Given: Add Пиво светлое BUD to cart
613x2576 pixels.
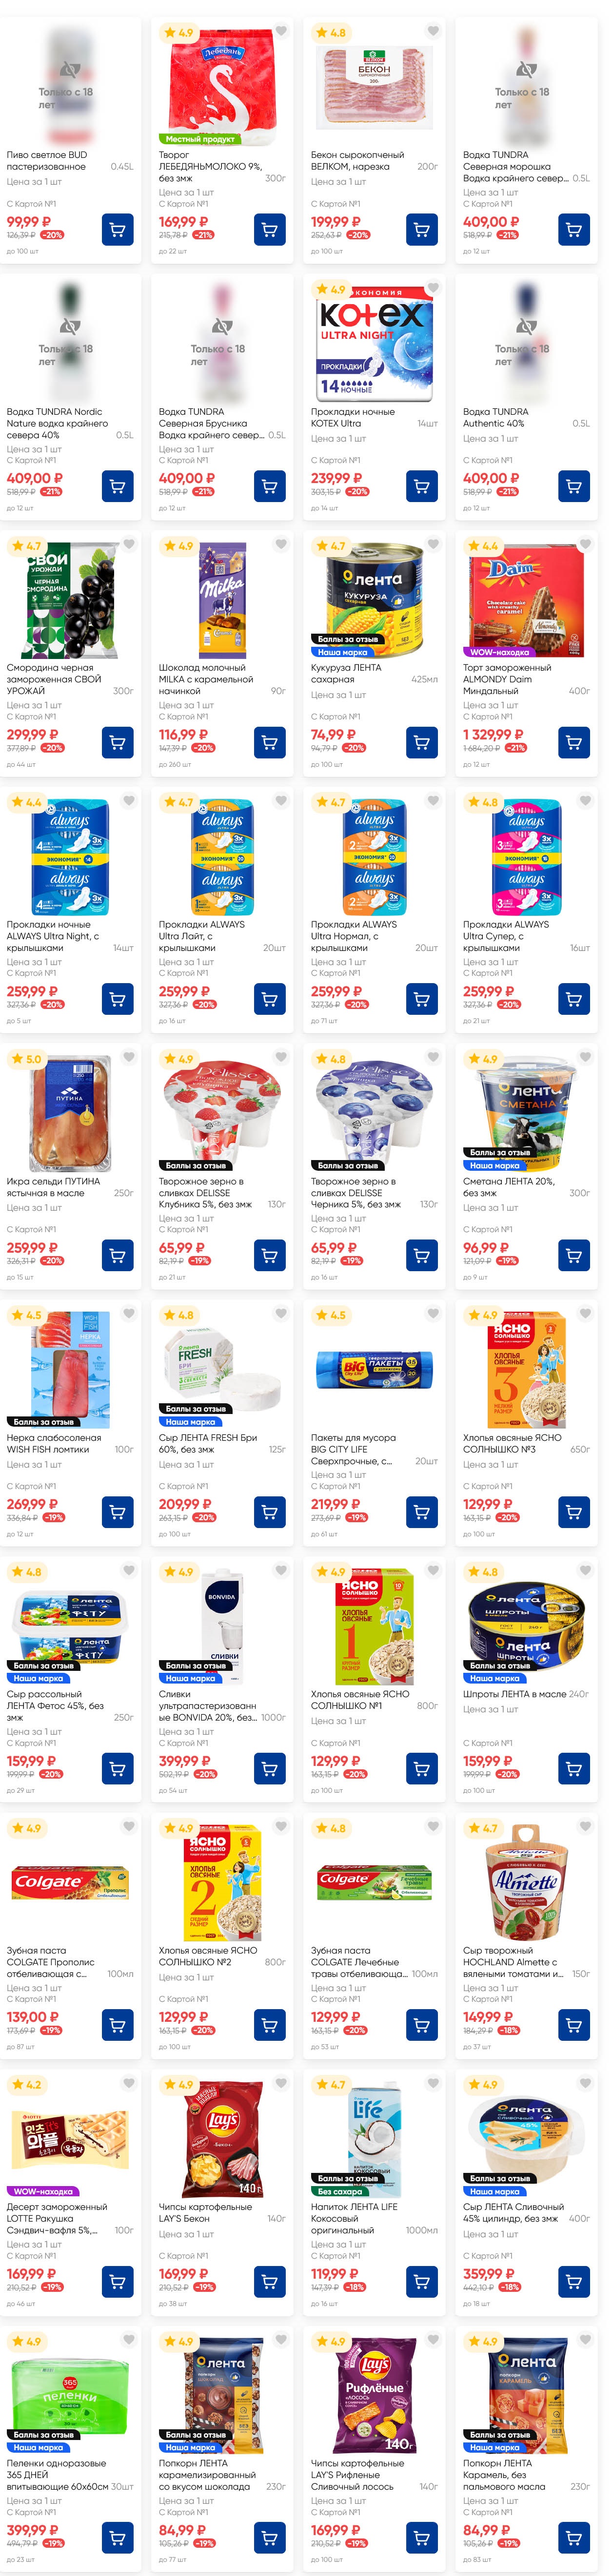Looking at the screenshot, I should point(117,230).
